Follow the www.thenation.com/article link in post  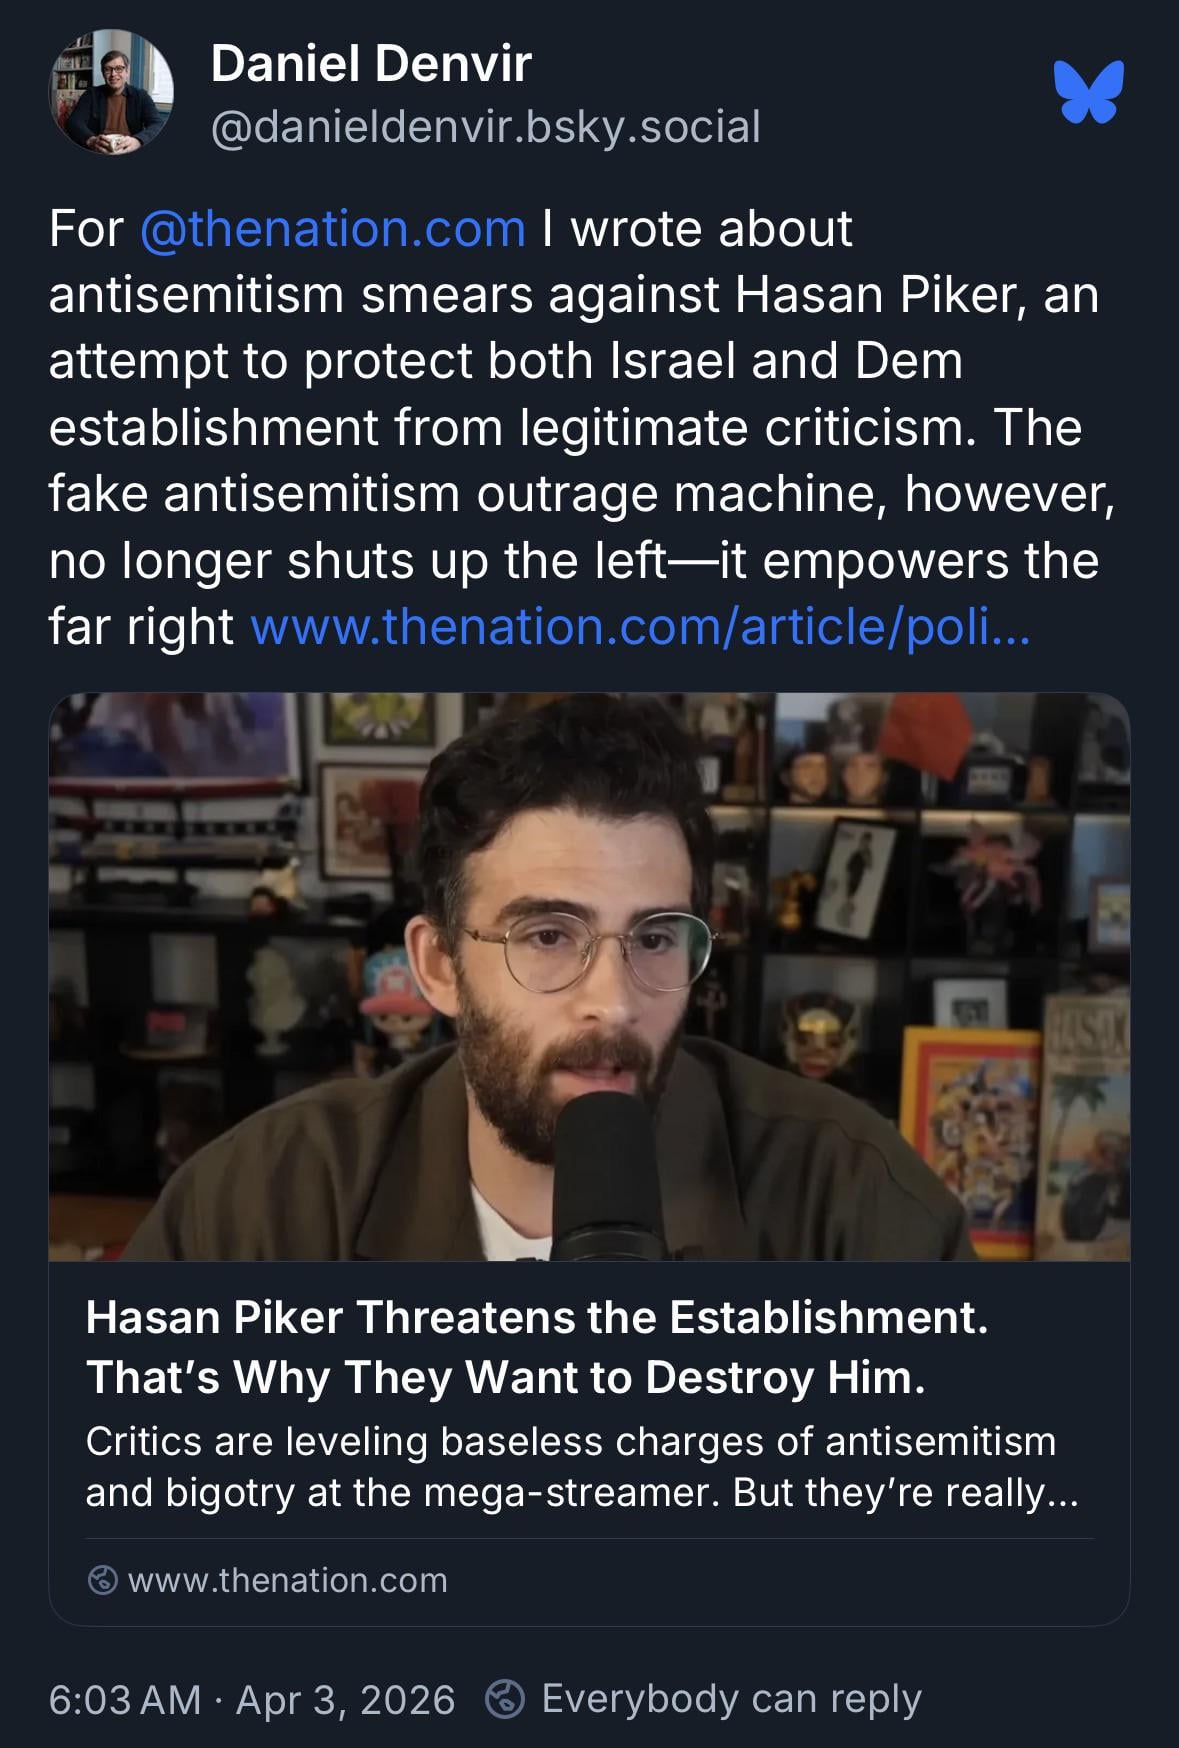pos(640,627)
